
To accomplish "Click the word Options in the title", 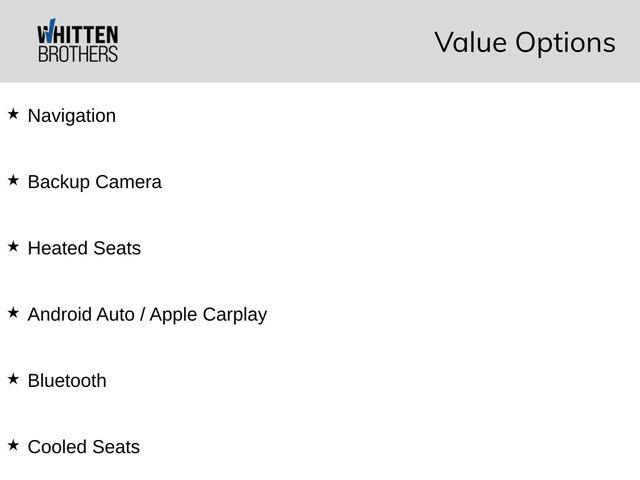I will [565, 43].
